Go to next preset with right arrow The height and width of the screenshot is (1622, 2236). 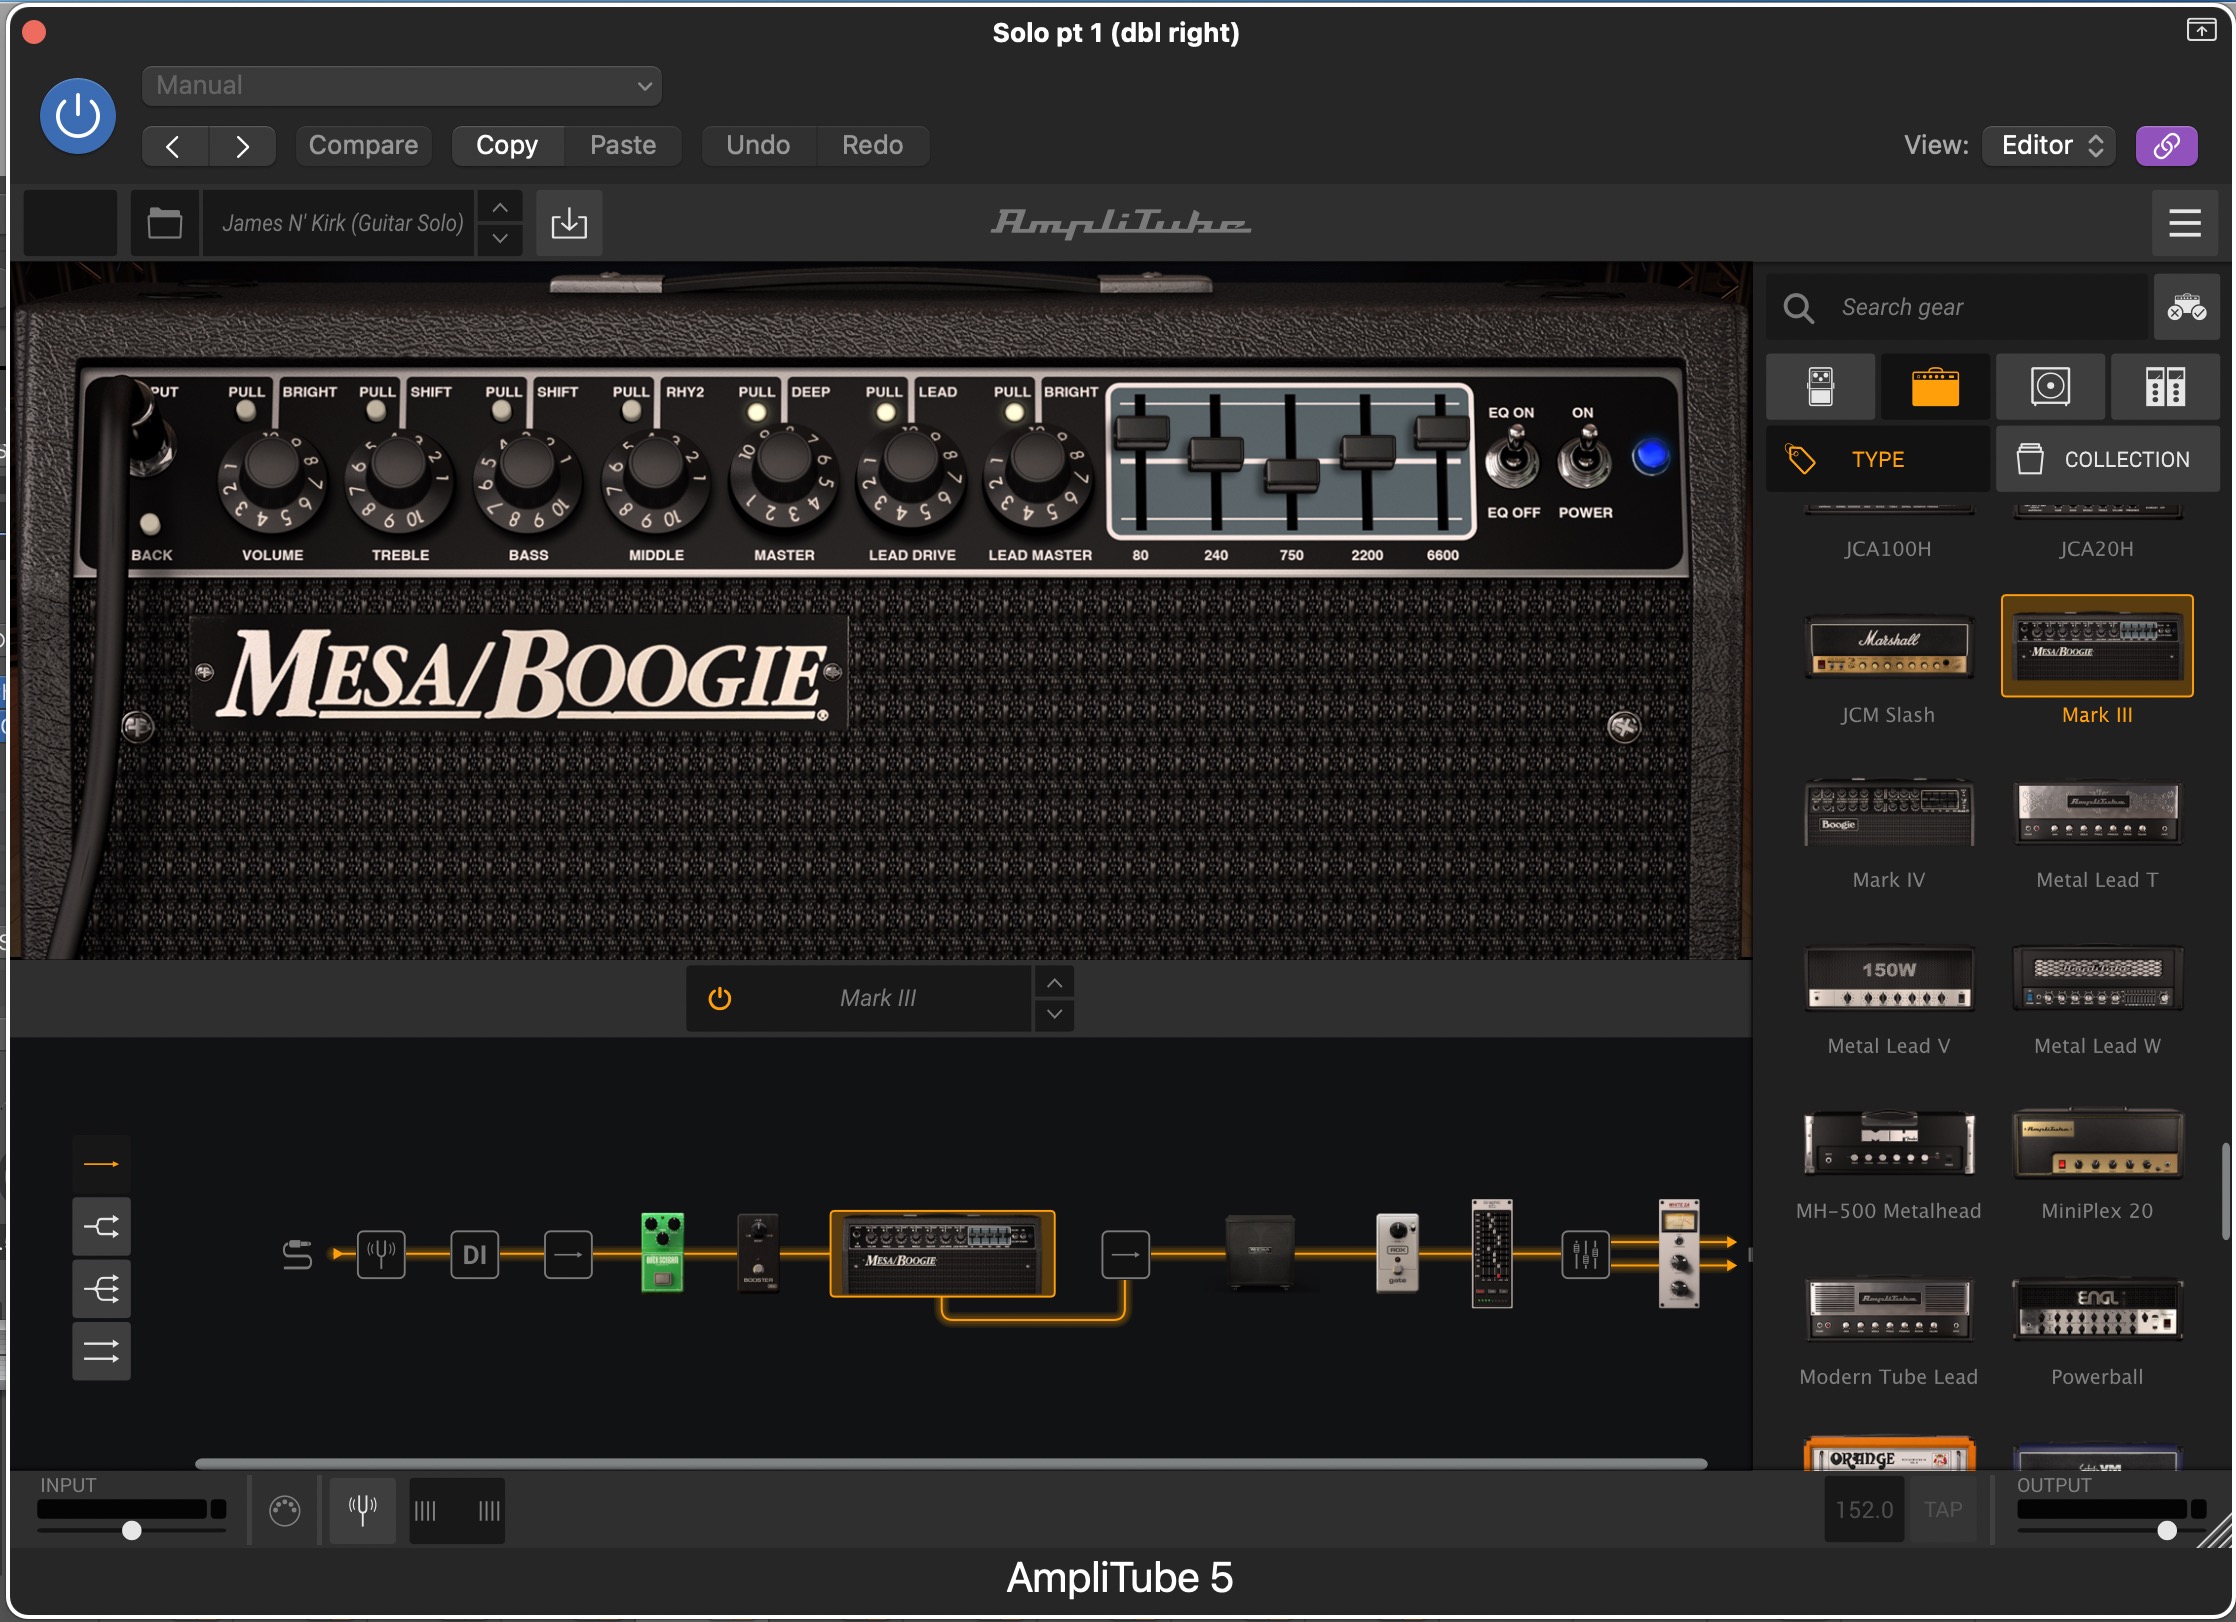click(x=243, y=146)
